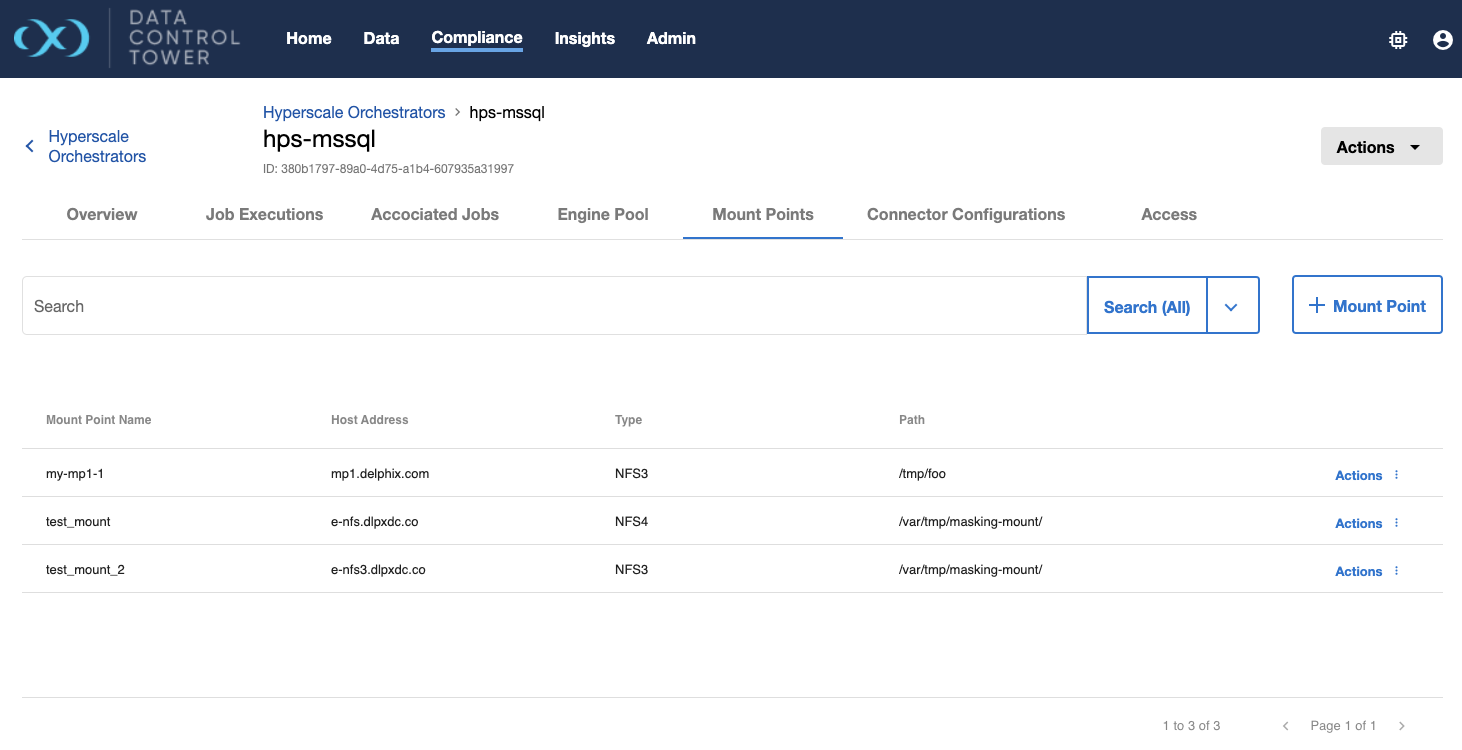
Task: Open the Actions dropdown for hps-mssql
Action: (1381, 145)
